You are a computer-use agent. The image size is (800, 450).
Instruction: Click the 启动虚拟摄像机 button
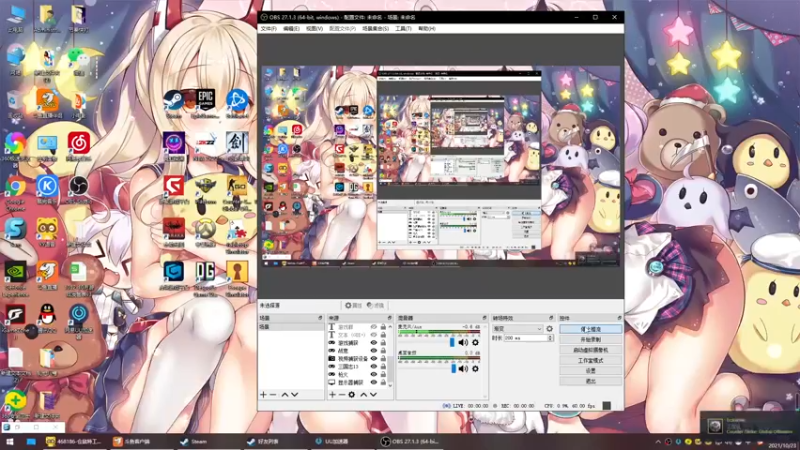(x=591, y=350)
